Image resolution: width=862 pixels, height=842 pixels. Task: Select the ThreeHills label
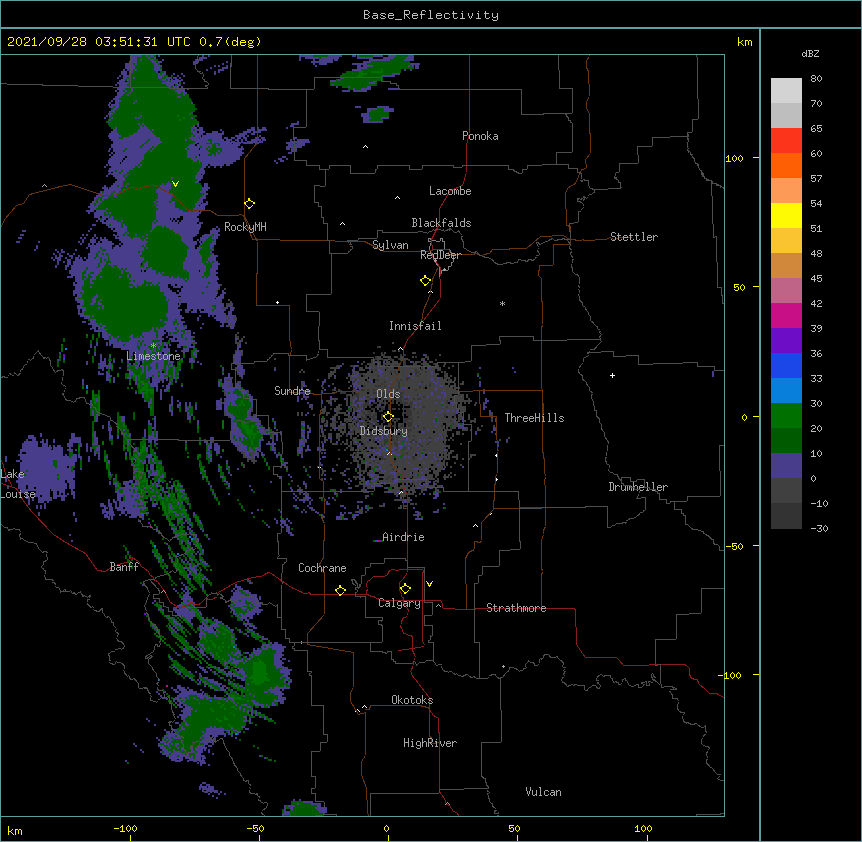click(x=534, y=418)
